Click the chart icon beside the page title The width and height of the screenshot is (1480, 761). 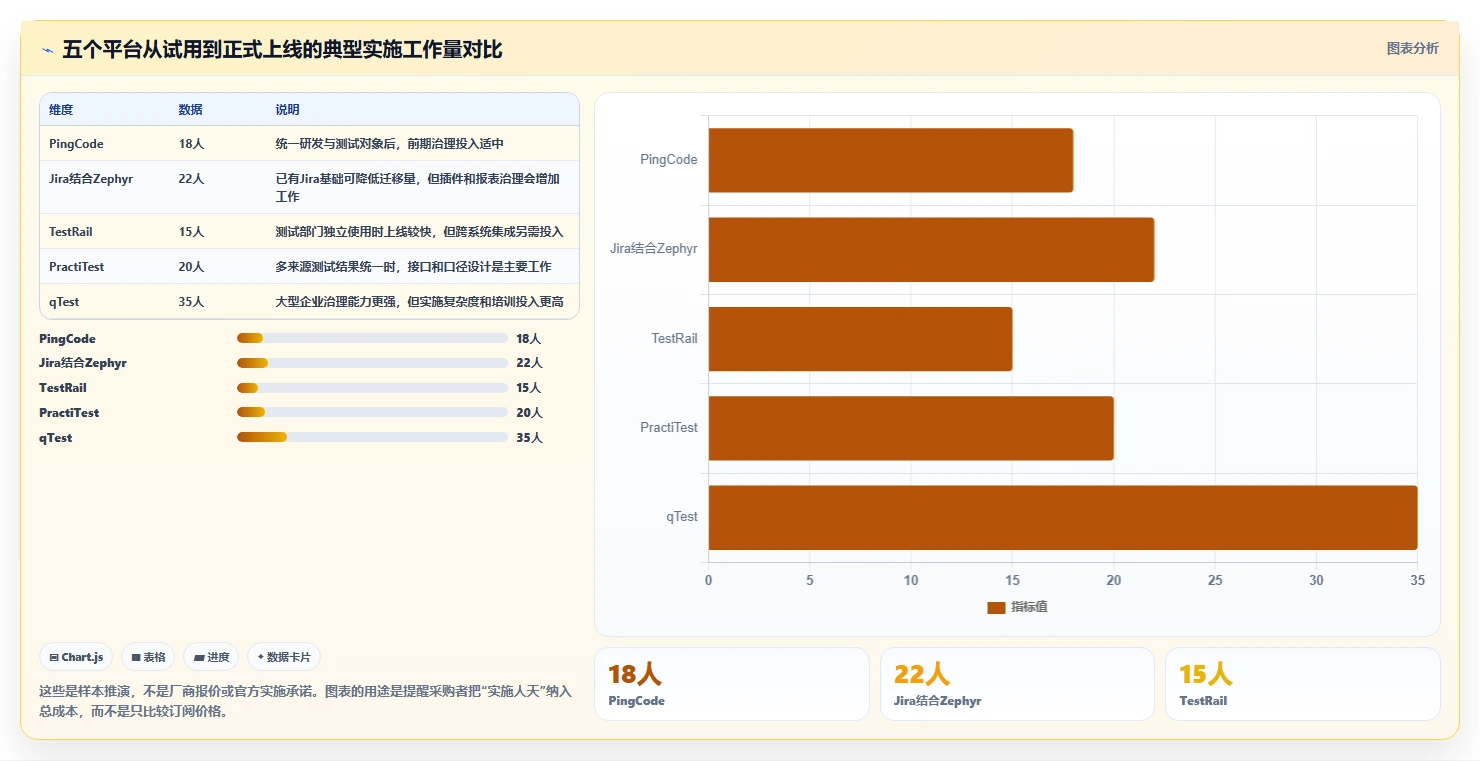click(47, 50)
